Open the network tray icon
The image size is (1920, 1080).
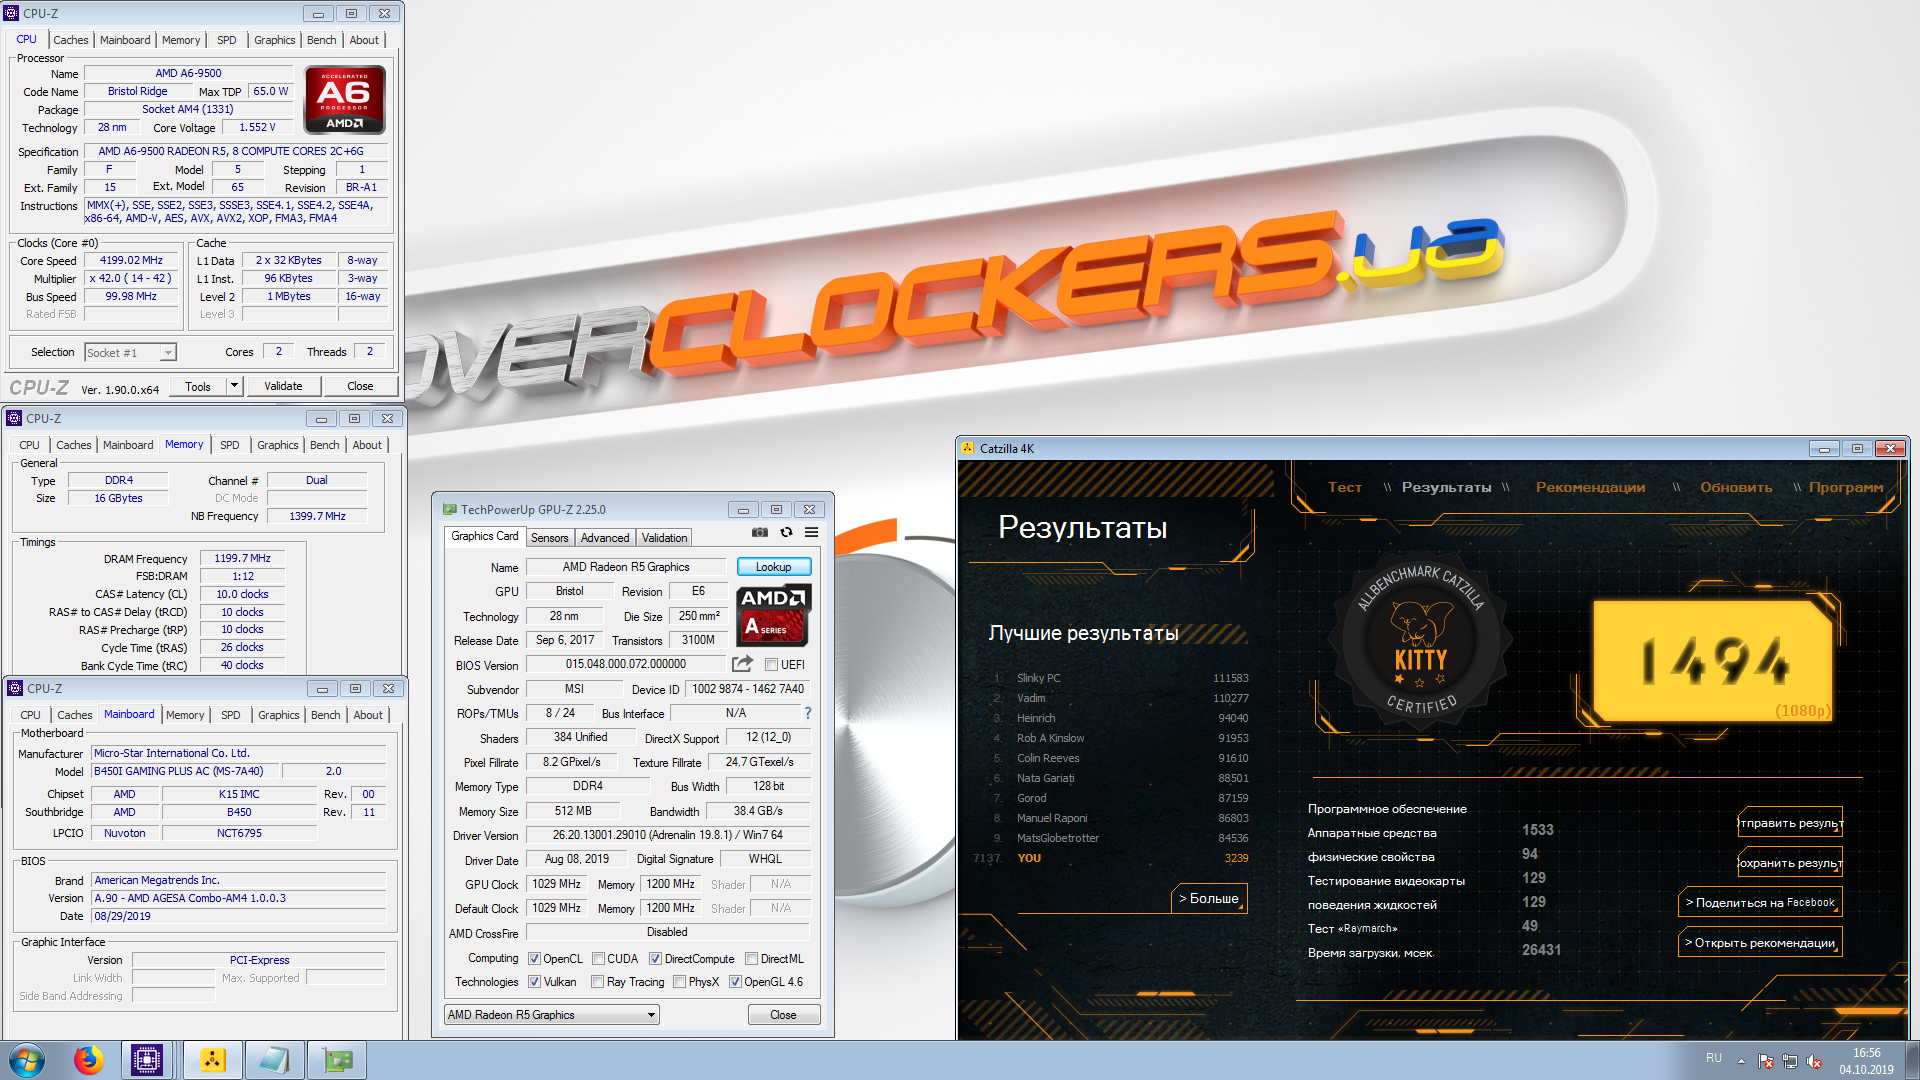pyautogui.click(x=1790, y=1061)
